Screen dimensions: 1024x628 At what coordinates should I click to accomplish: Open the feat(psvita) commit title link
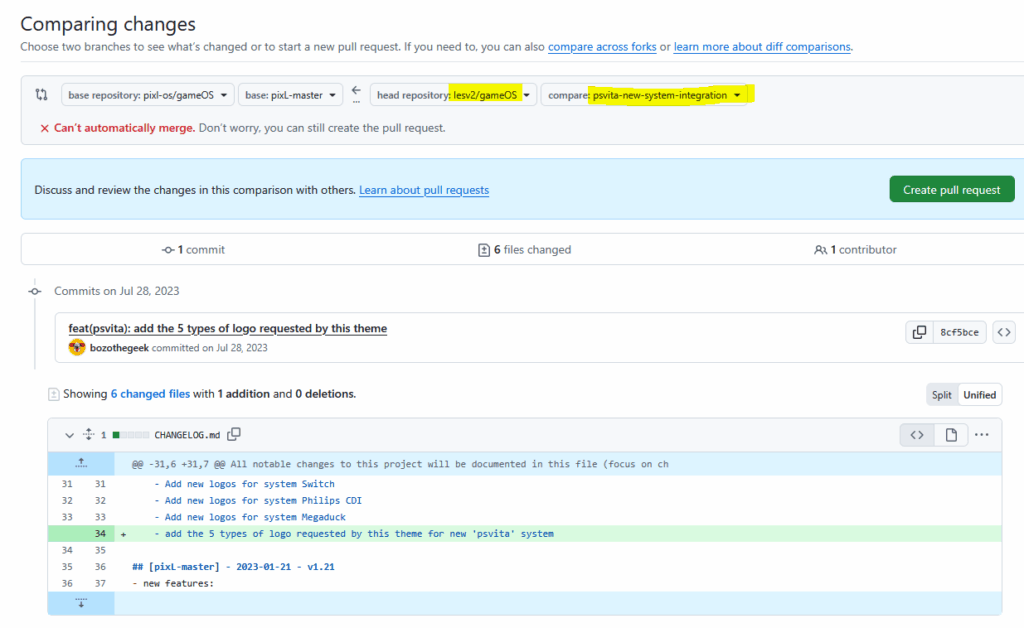[x=227, y=328]
